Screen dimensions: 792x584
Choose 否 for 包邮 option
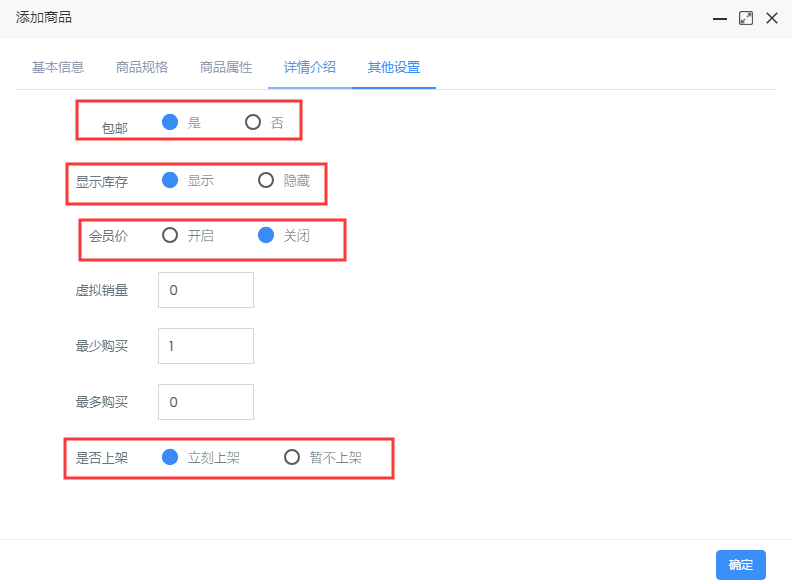click(x=253, y=122)
